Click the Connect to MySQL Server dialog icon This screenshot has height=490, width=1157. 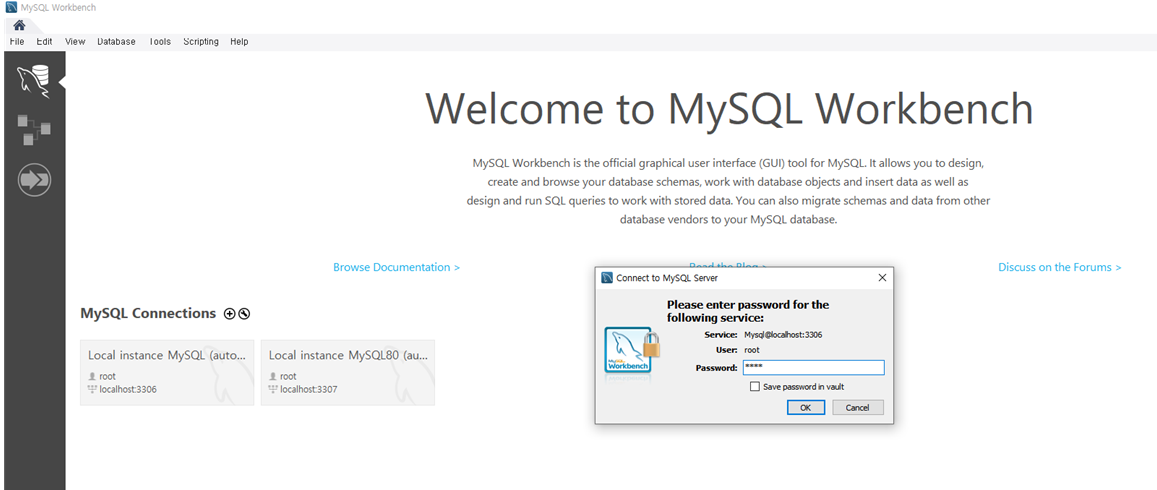point(607,277)
